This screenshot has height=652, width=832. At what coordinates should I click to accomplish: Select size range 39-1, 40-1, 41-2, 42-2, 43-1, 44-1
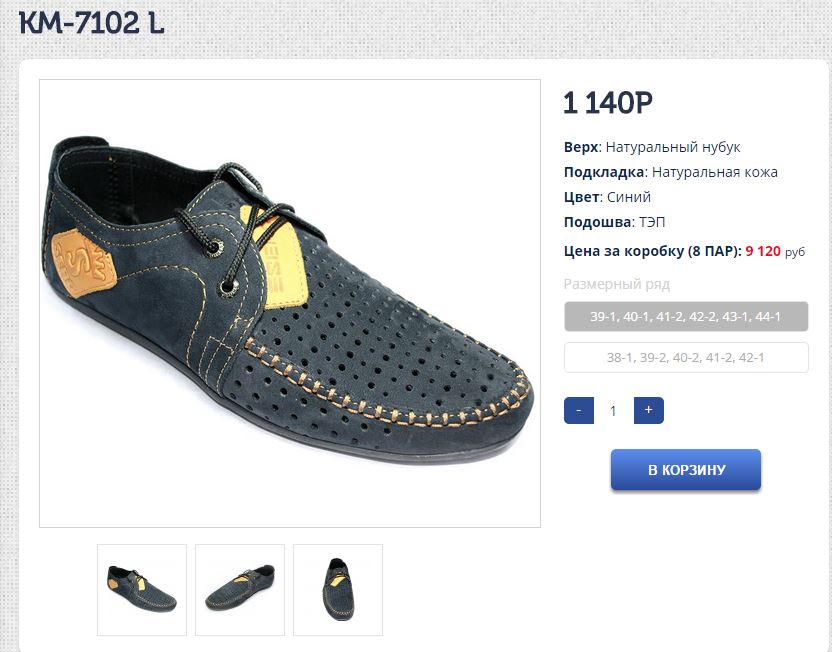tap(686, 317)
